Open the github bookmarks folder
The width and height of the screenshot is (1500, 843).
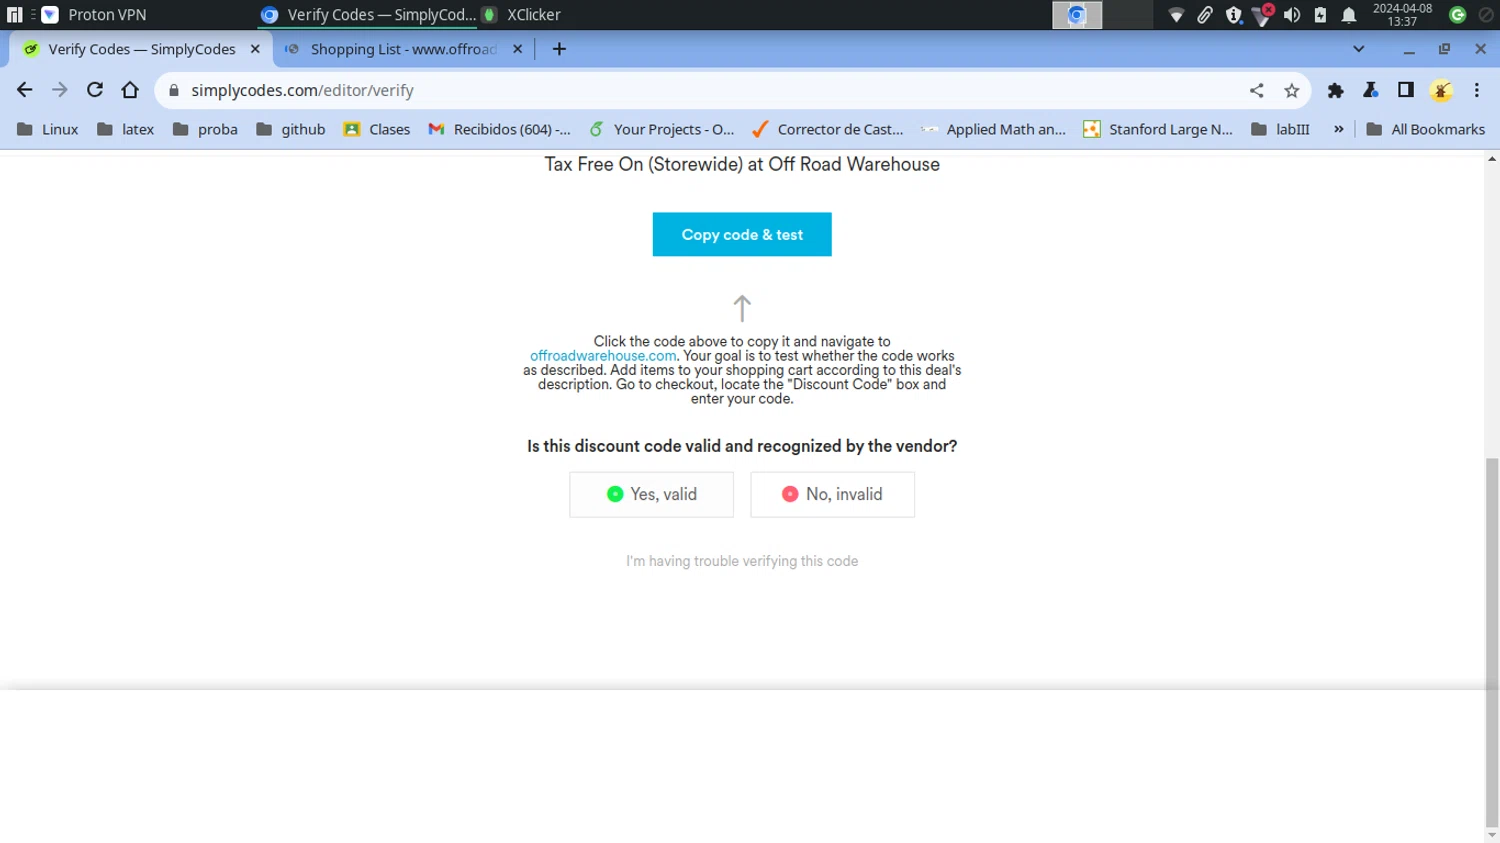coord(291,129)
